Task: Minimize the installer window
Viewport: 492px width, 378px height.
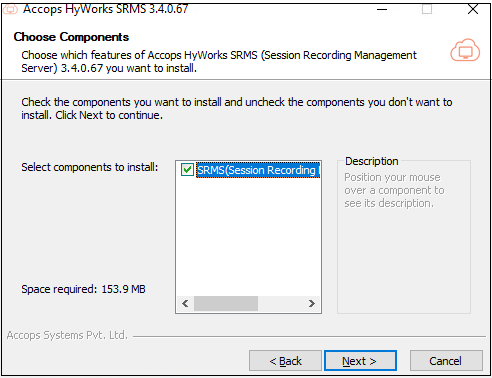Action: 382,9
